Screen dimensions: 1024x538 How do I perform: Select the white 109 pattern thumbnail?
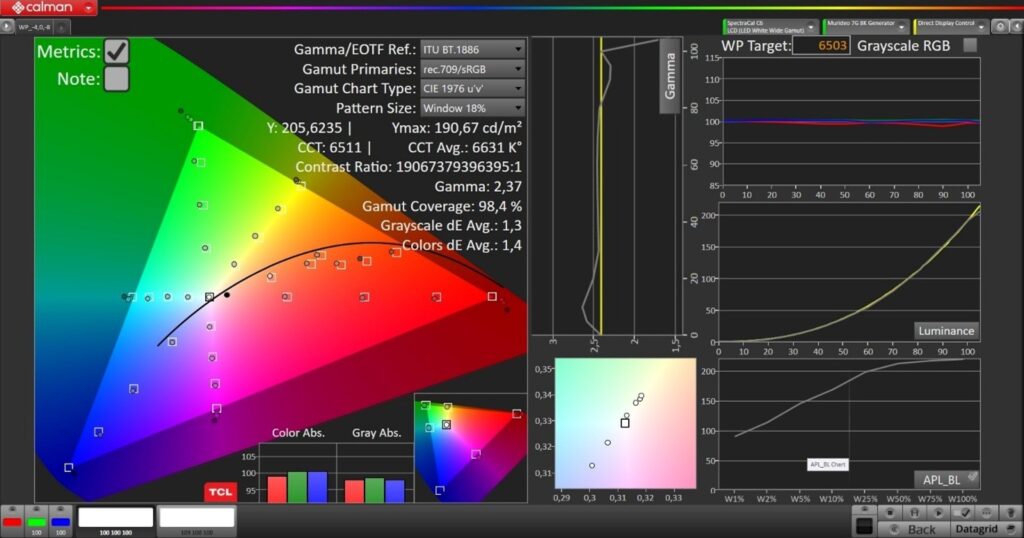[x=197, y=521]
